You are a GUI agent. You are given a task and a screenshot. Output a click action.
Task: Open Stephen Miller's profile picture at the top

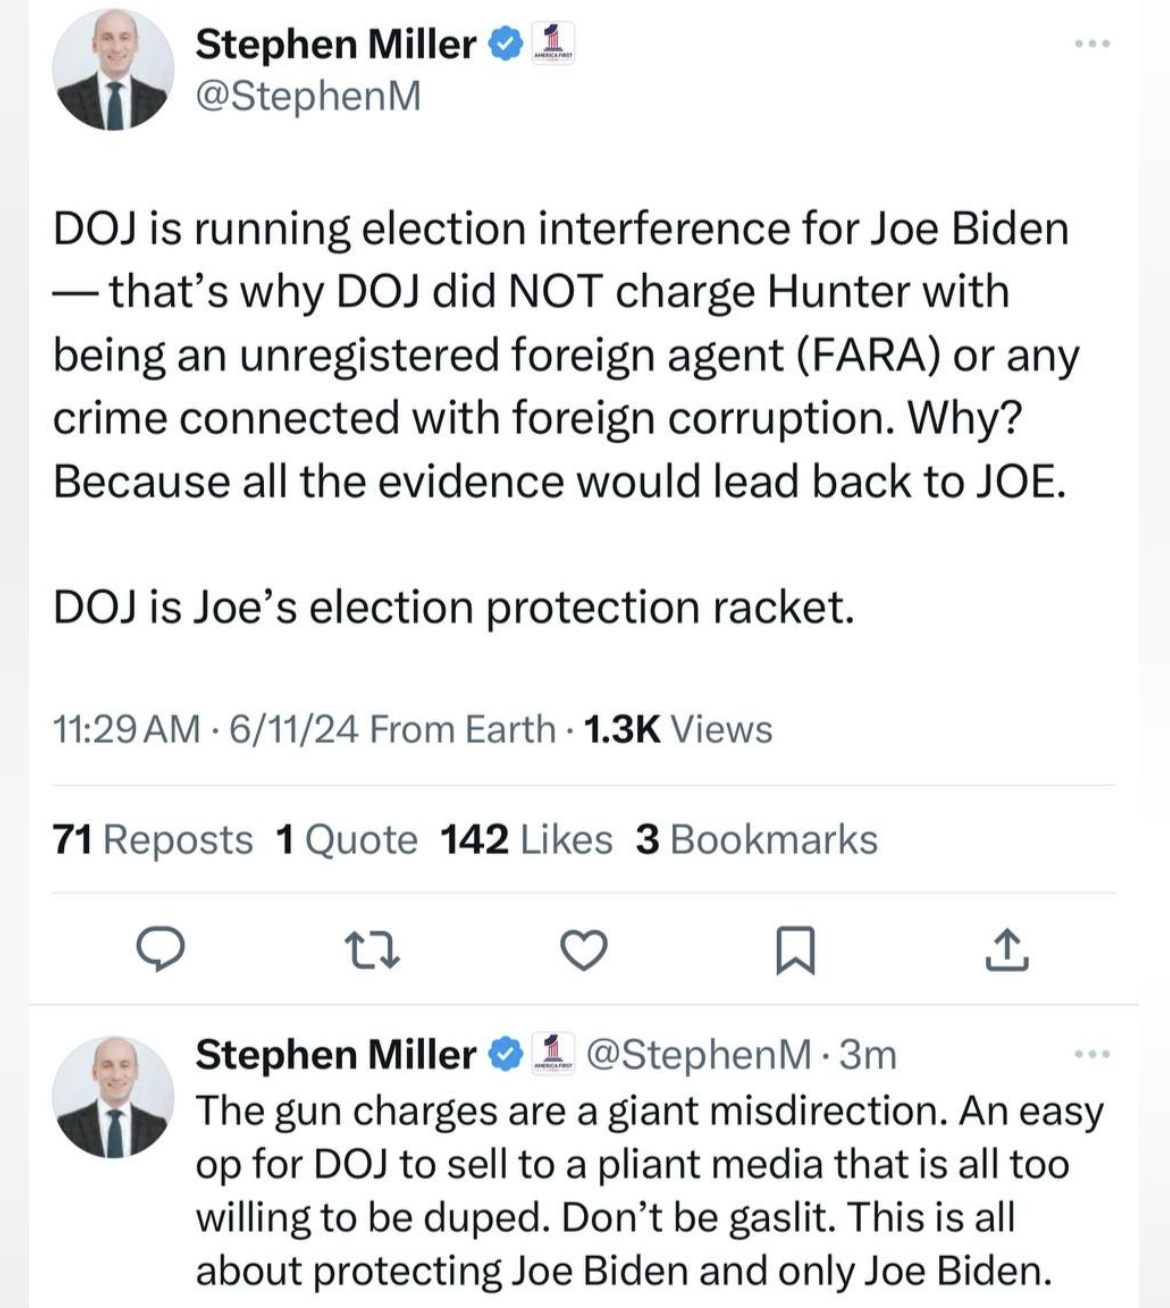tap(113, 72)
